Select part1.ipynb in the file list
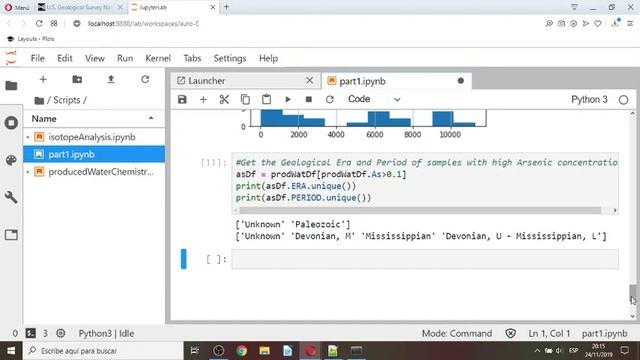640x360 pixels. pos(94,154)
